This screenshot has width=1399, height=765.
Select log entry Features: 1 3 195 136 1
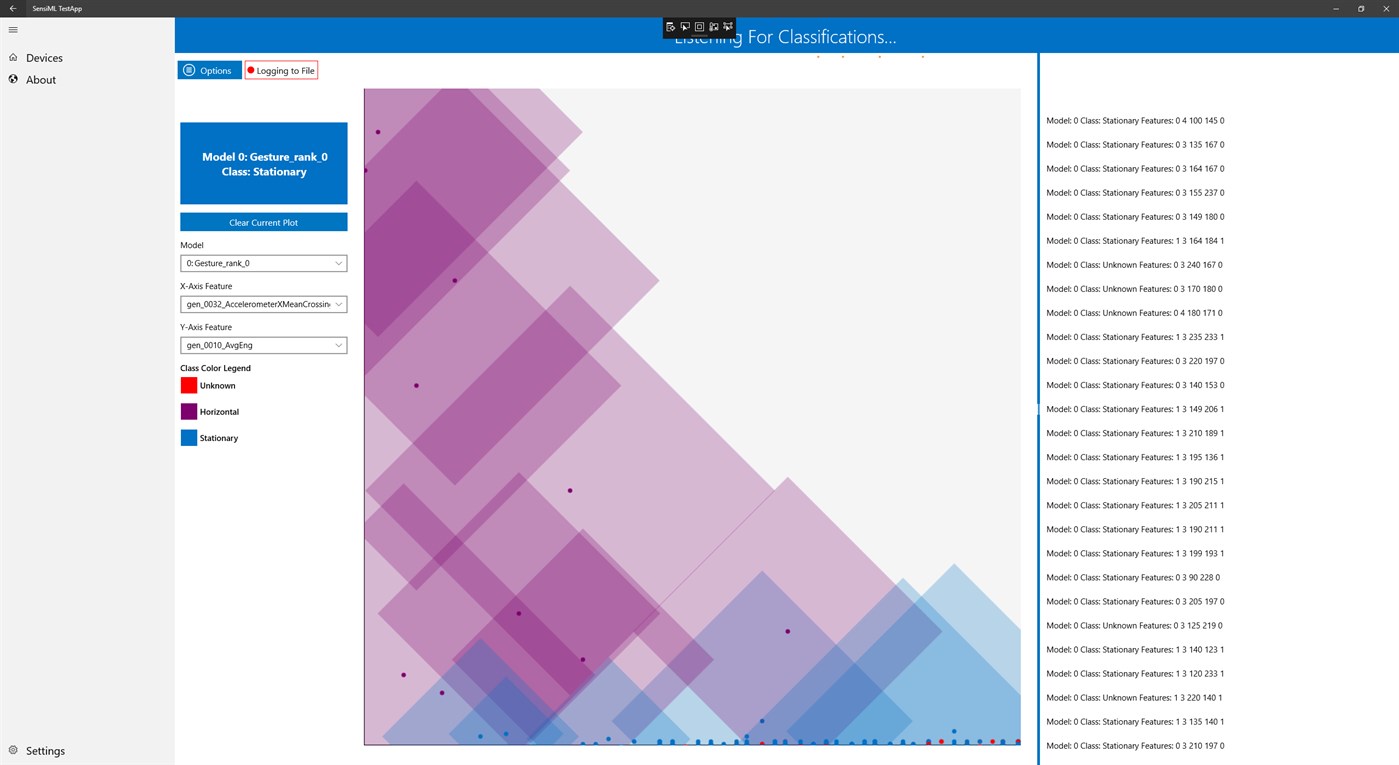tap(1135, 457)
